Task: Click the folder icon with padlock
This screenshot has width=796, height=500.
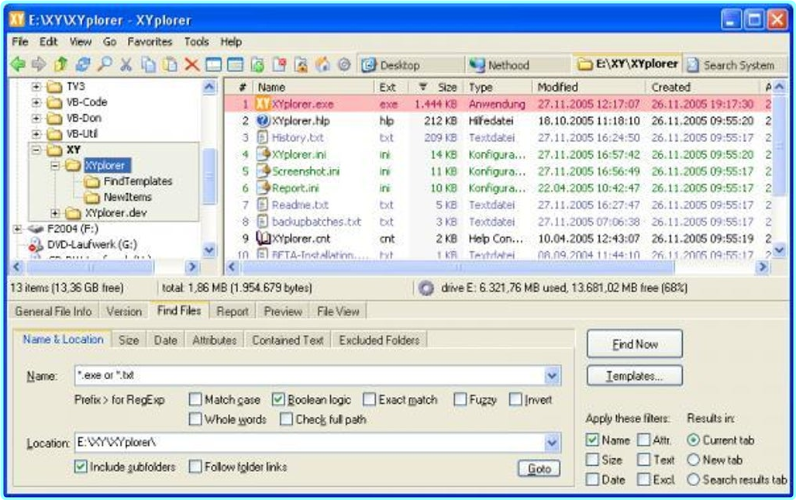Action: [301, 64]
